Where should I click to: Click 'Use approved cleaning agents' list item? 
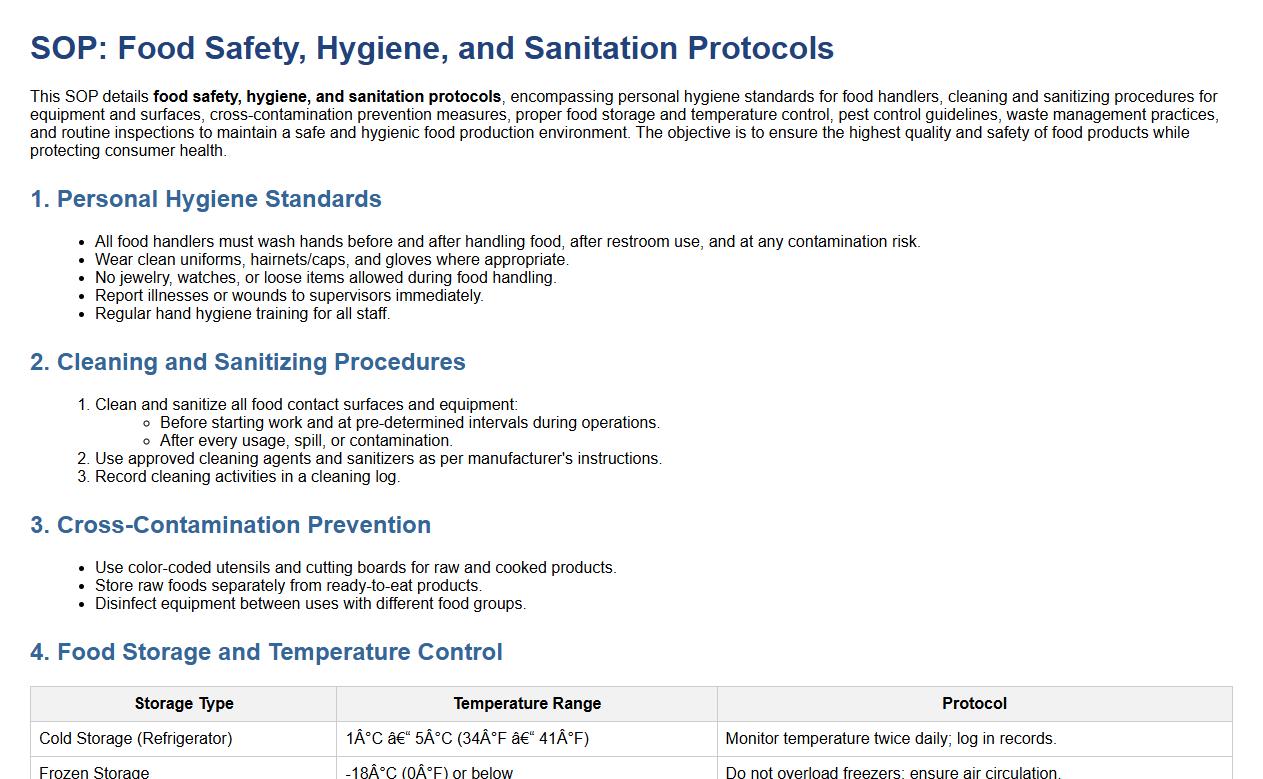click(378, 458)
